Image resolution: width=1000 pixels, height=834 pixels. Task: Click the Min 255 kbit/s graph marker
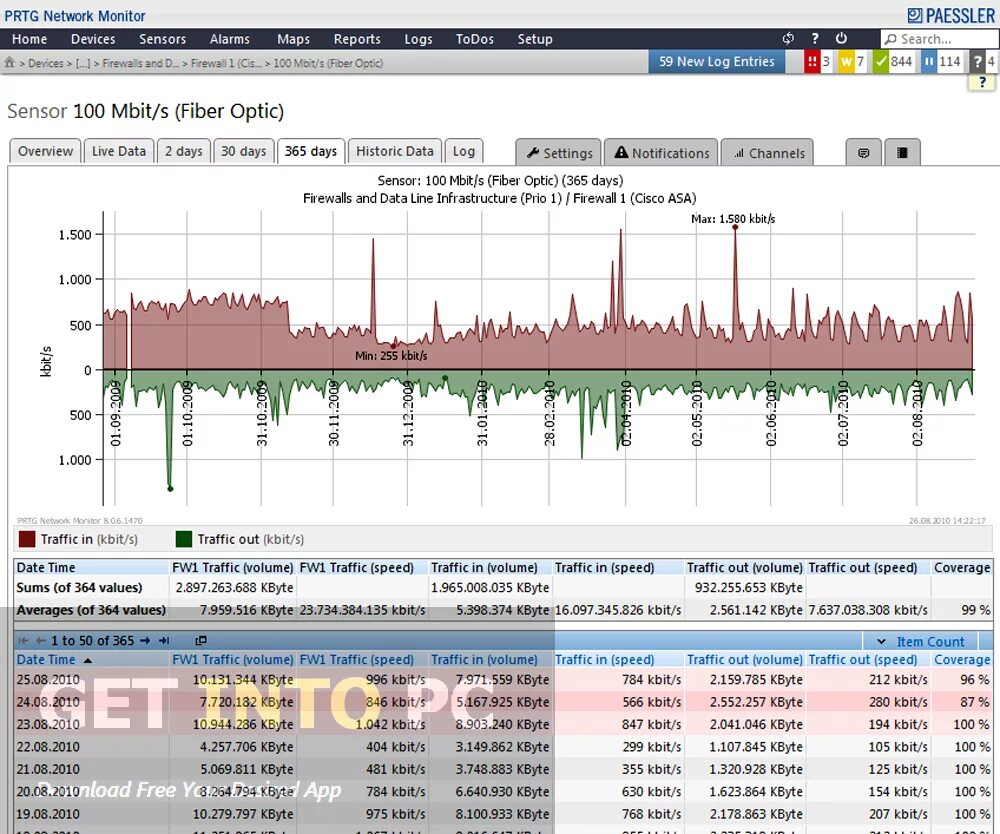pos(393,346)
